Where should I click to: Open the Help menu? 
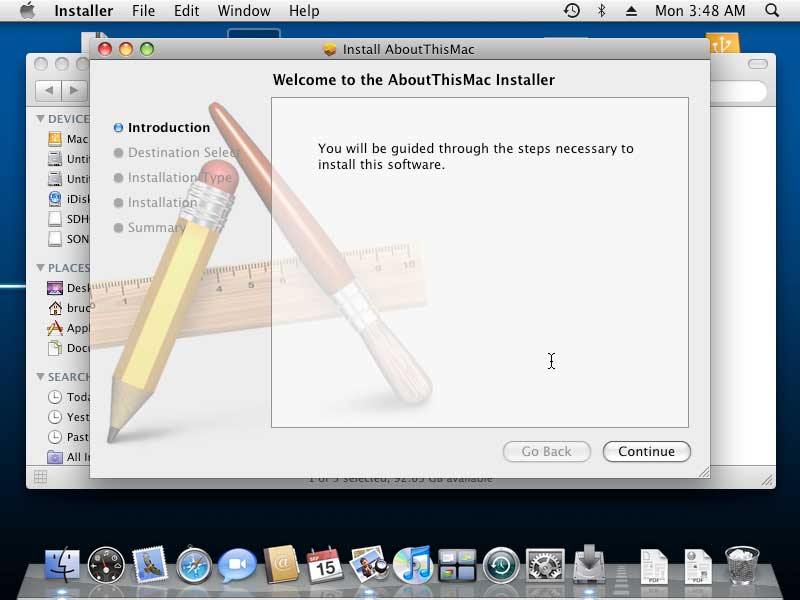pos(304,11)
